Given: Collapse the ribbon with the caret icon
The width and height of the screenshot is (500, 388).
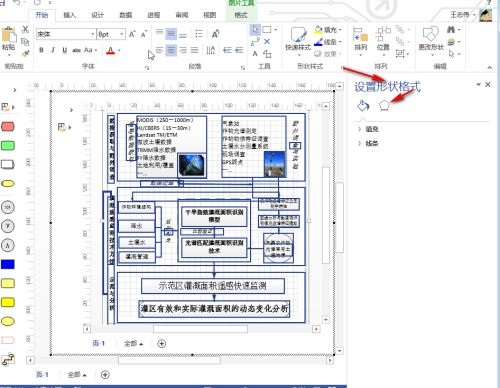Looking at the screenshot, I should click(x=489, y=68).
